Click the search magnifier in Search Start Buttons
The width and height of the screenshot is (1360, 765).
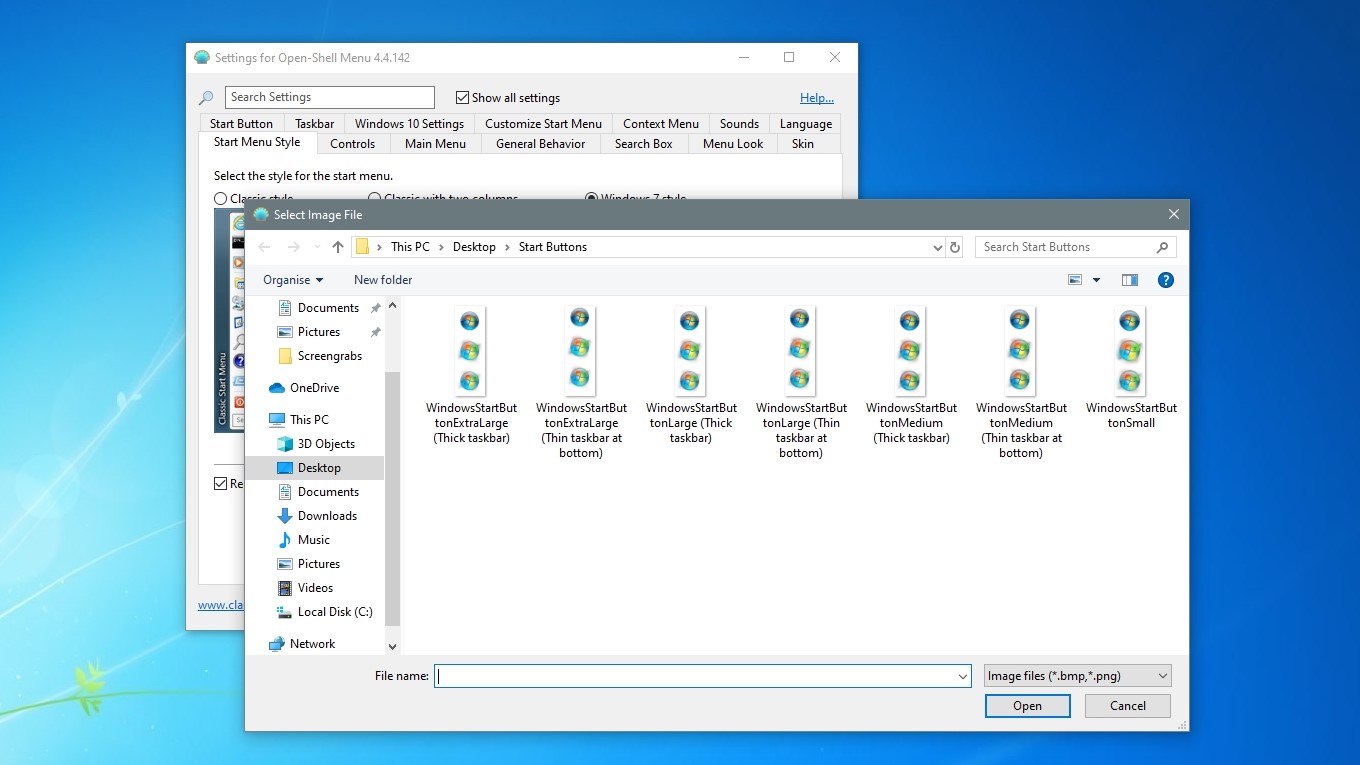[1162, 247]
